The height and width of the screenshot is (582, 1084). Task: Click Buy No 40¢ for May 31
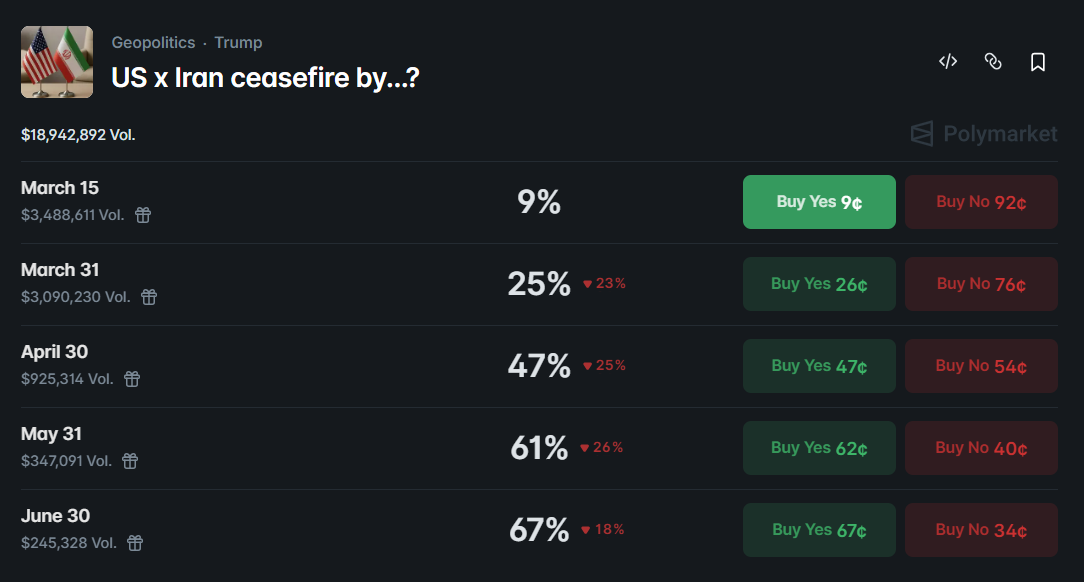[981, 447]
